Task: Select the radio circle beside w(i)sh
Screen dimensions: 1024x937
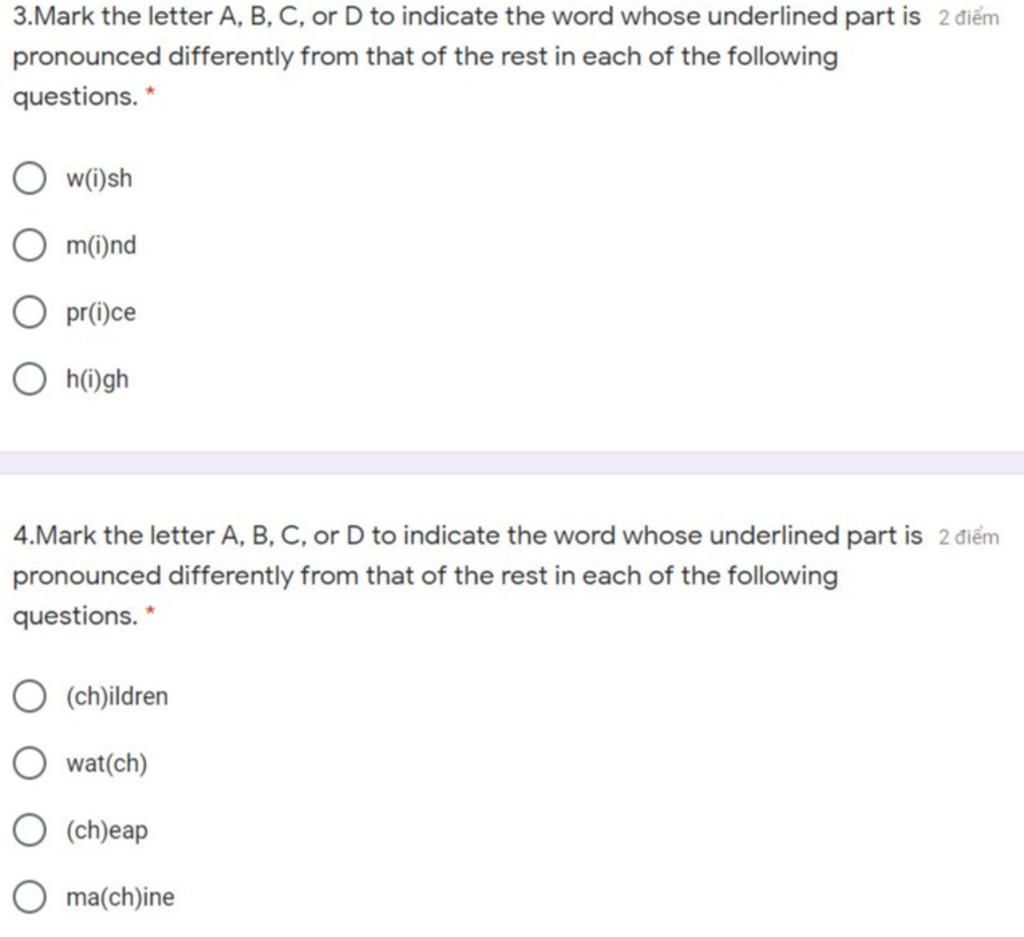Action: (x=29, y=178)
